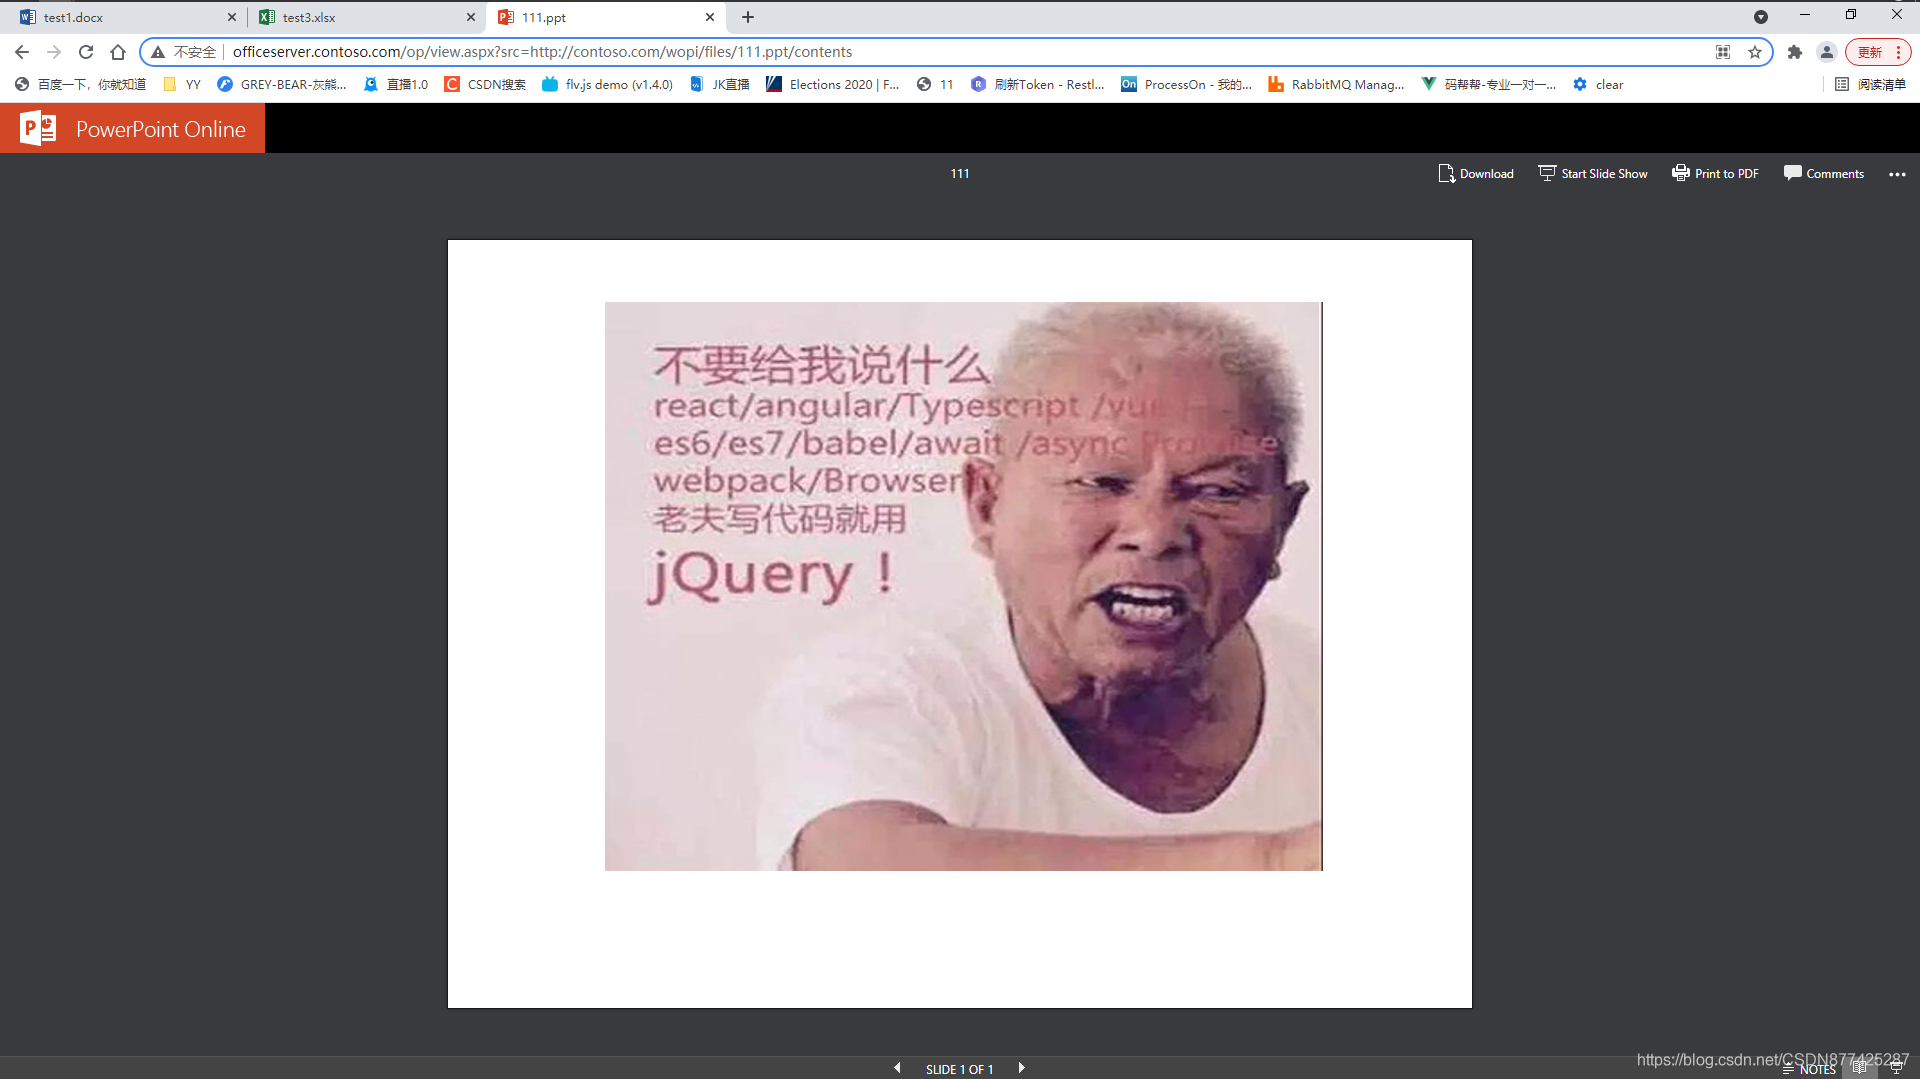Download the presentation file
Screen dimensions: 1920x1079
click(1475, 173)
